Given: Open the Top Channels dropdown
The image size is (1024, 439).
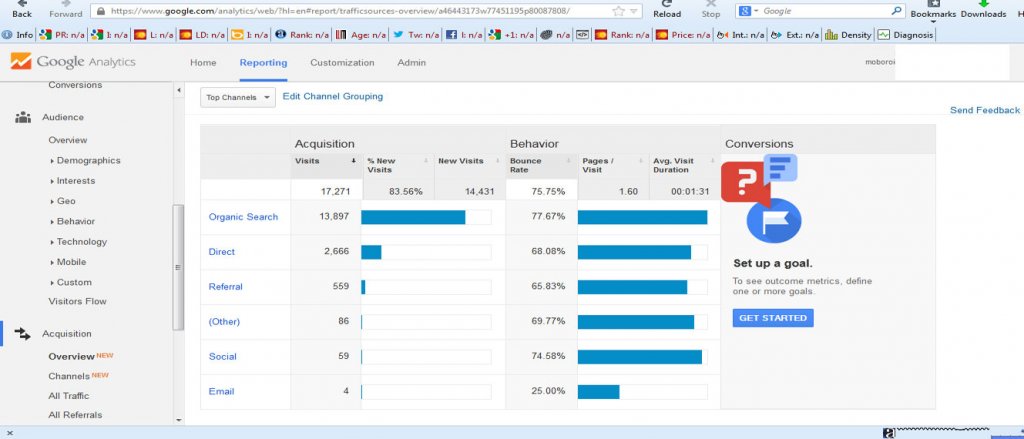Looking at the screenshot, I should (x=238, y=97).
